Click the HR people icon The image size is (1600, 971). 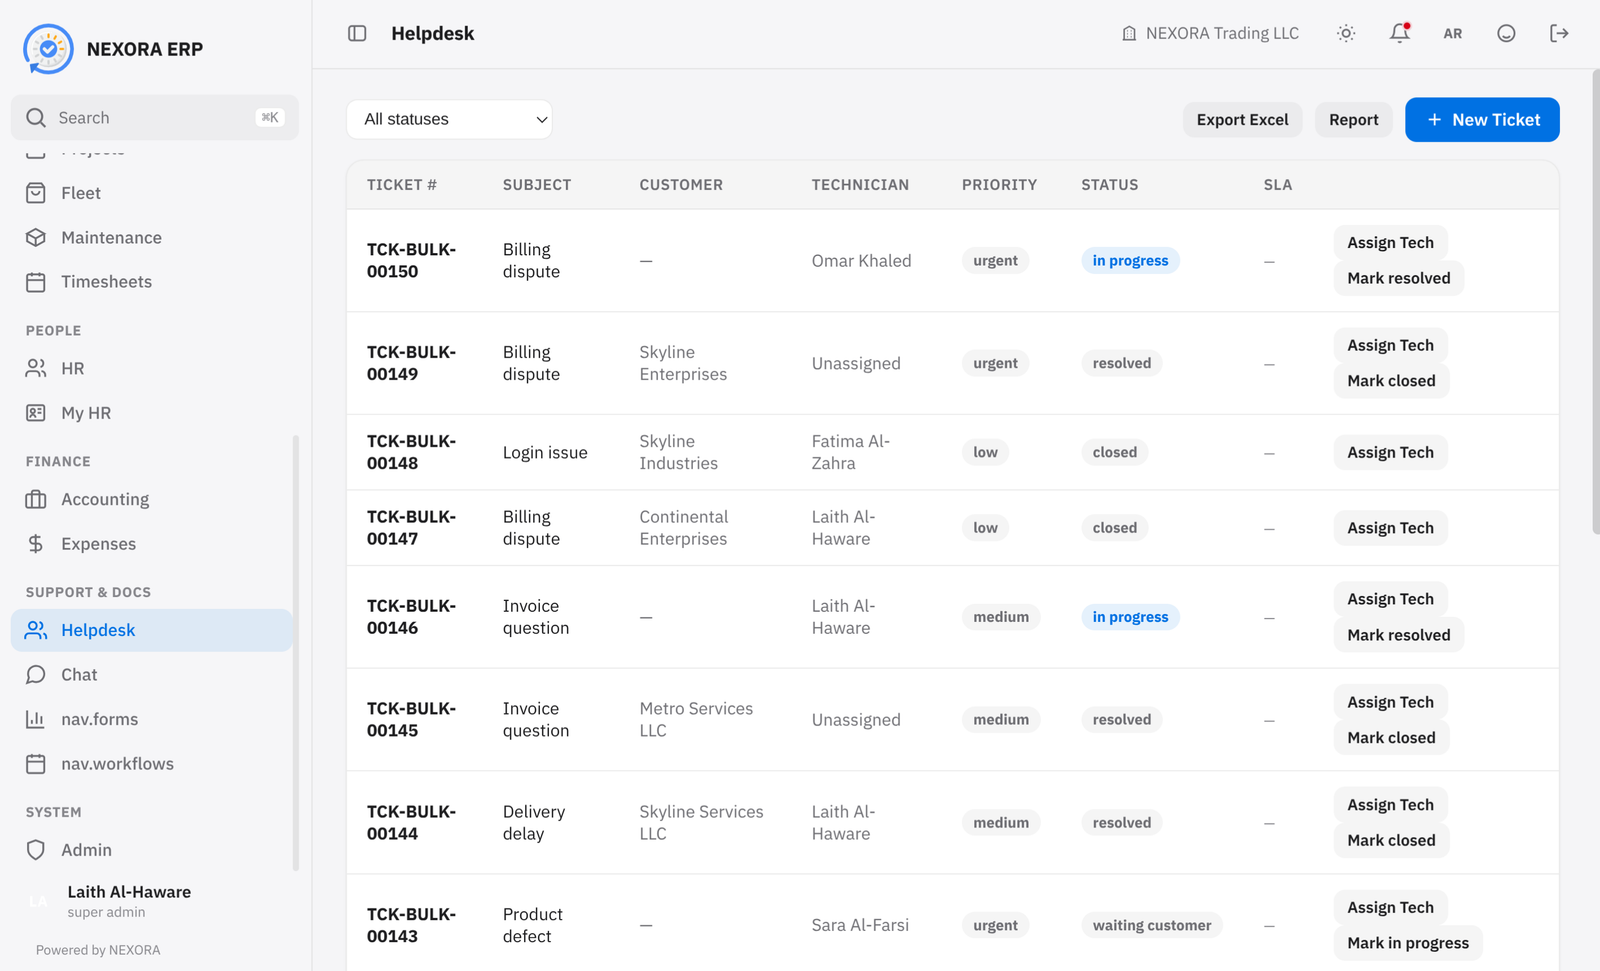point(36,368)
